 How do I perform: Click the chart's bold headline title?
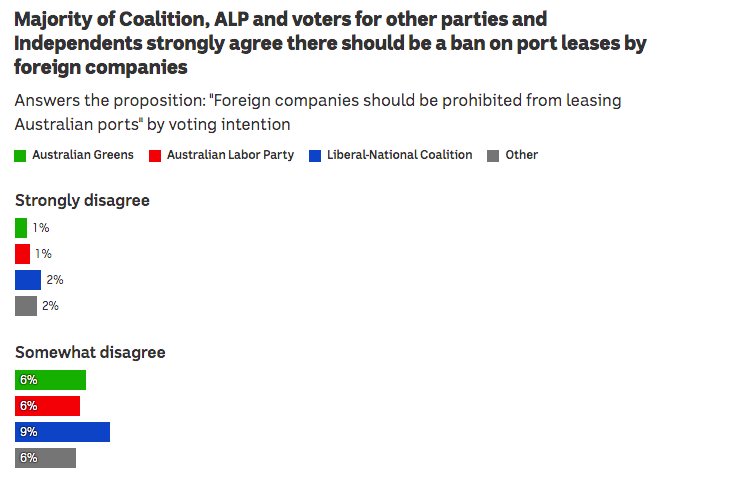point(330,43)
